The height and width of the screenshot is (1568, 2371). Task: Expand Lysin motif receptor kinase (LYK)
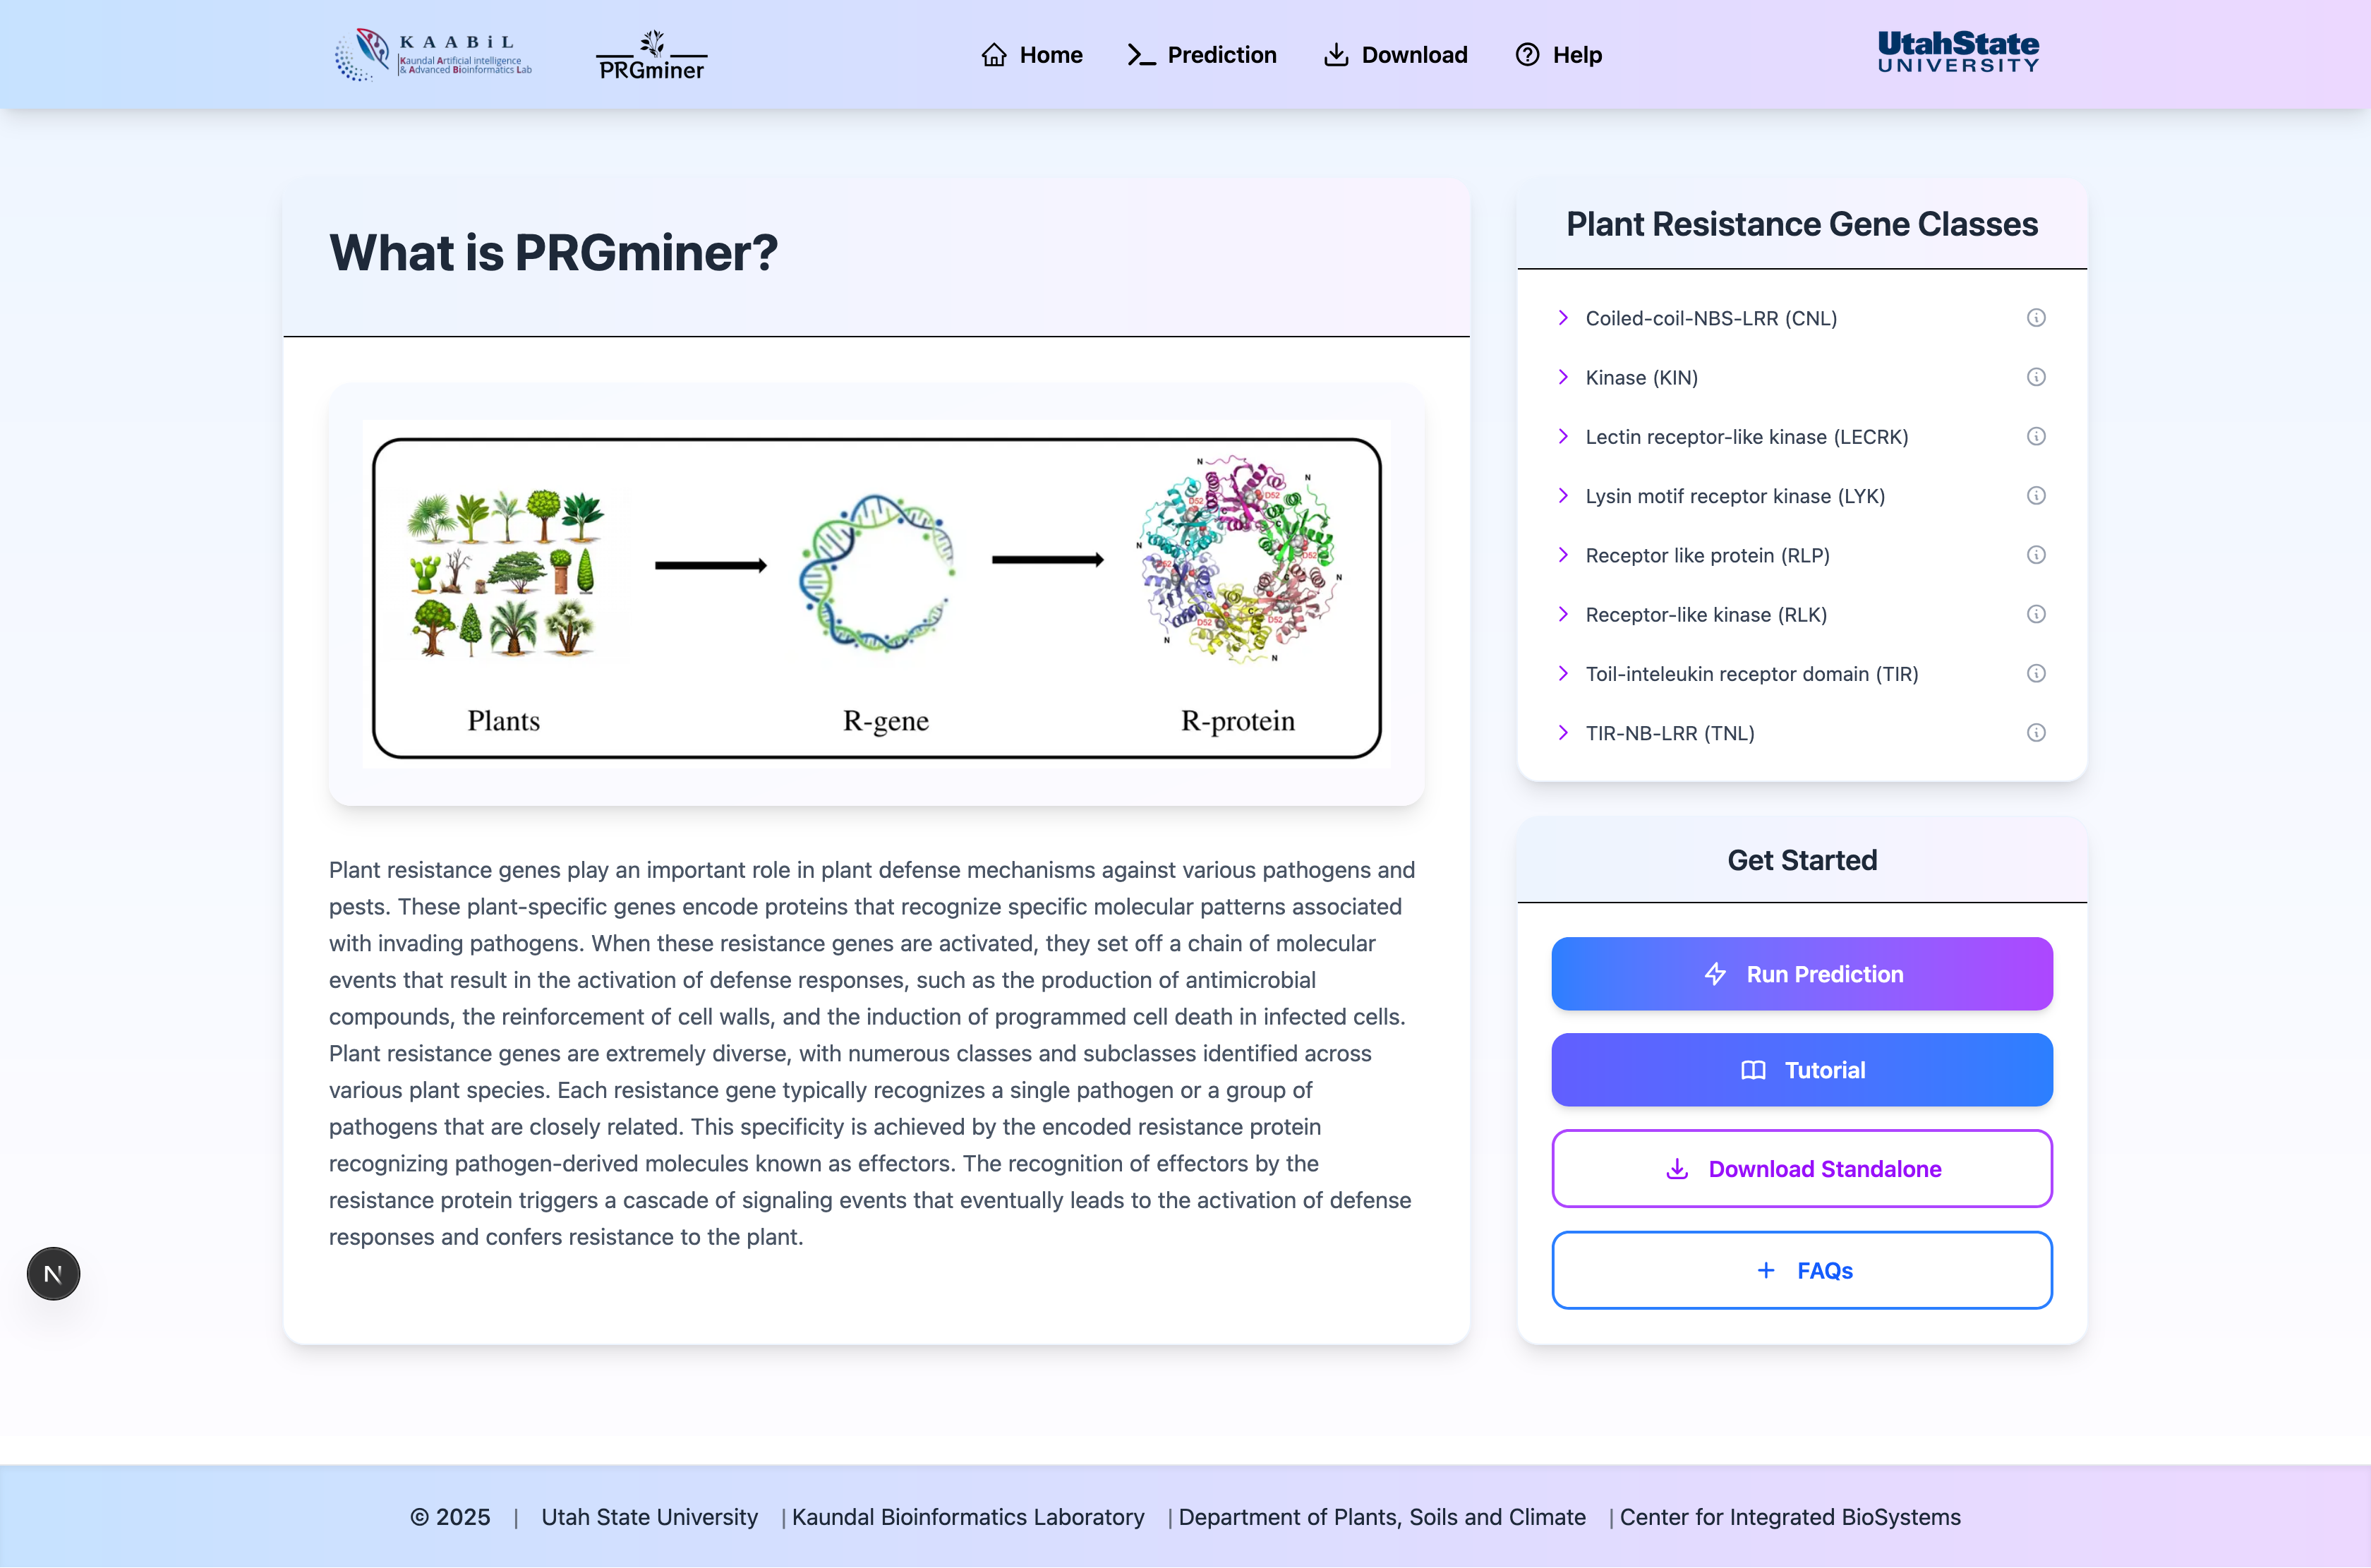click(1563, 495)
